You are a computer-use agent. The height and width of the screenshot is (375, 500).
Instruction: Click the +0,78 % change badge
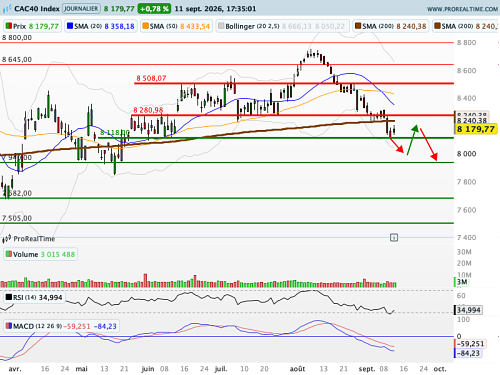(x=154, y=9)
